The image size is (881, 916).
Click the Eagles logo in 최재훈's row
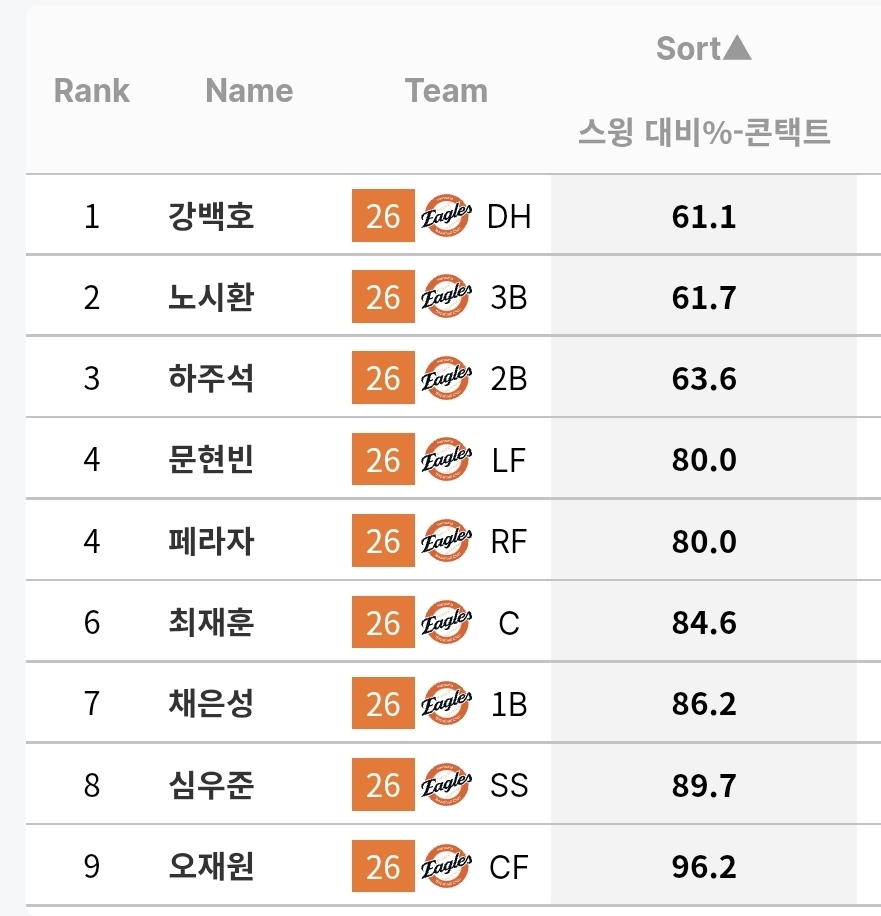click(446, 623)
